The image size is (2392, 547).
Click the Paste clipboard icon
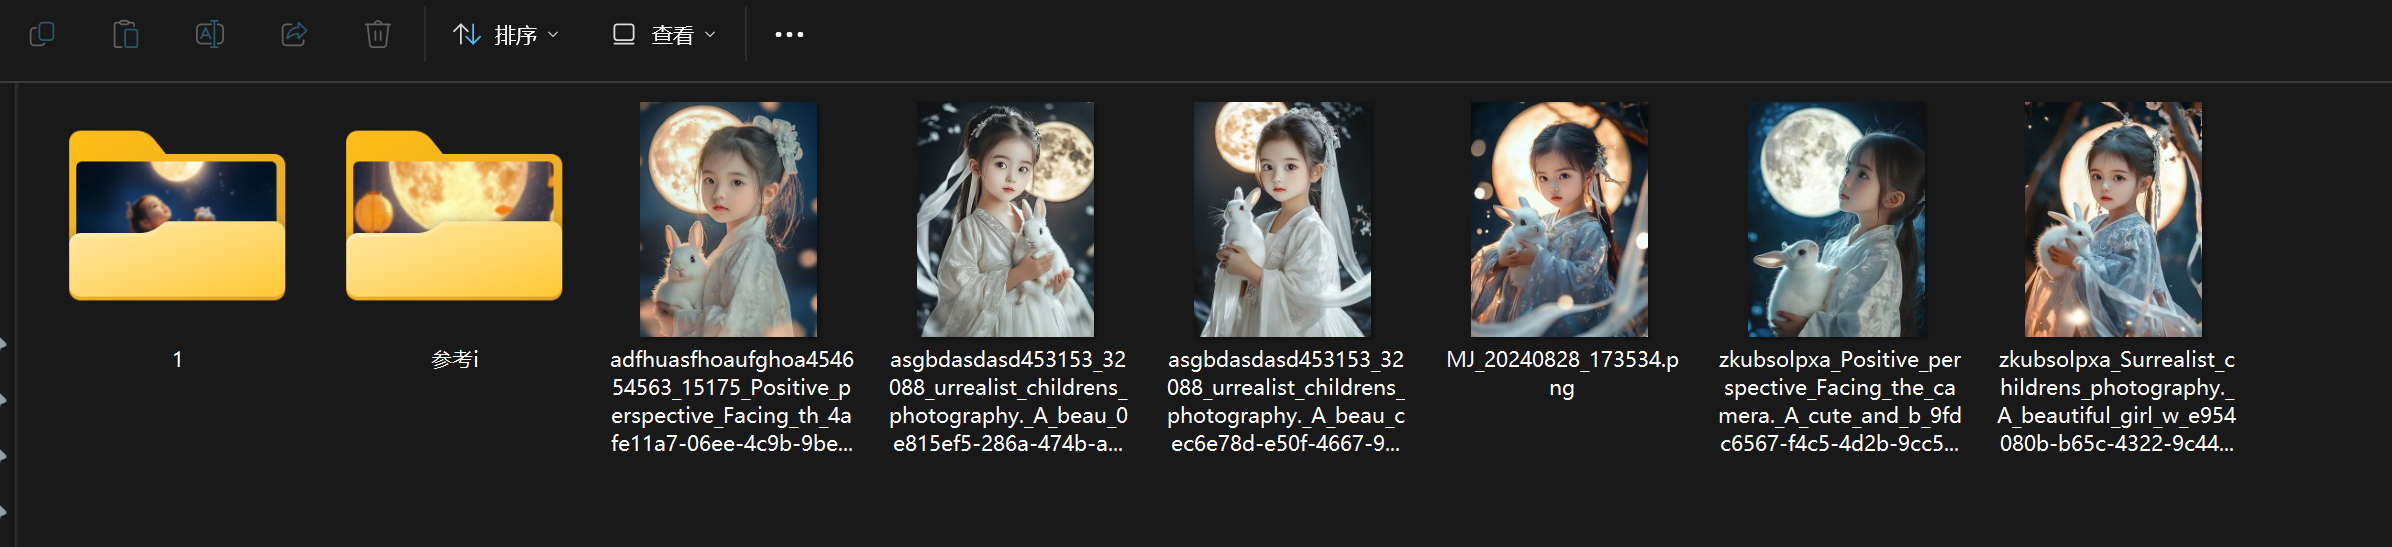(x=126, y=35)
